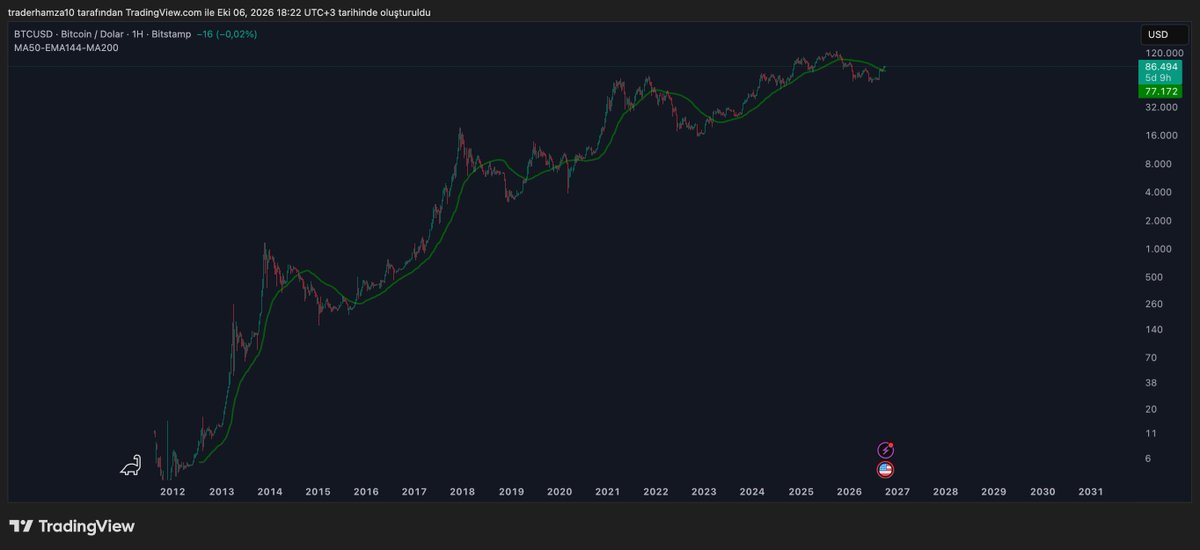1200x550 pixels.
Task: Click the −16 (−0,02%) price change text
Action: [x=226, y=34]
